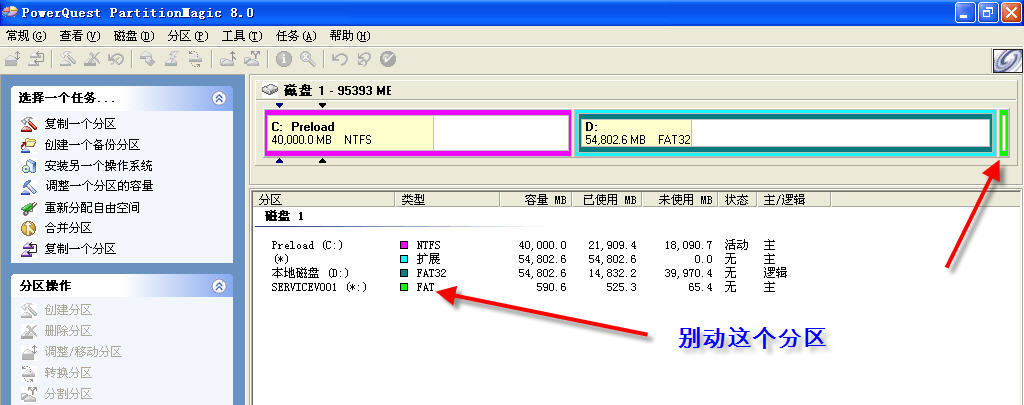Select the small green SERVICEV001 partition block
Image resolution: width=1024 pixels, height=405 pixels.
coord(1004,133)
